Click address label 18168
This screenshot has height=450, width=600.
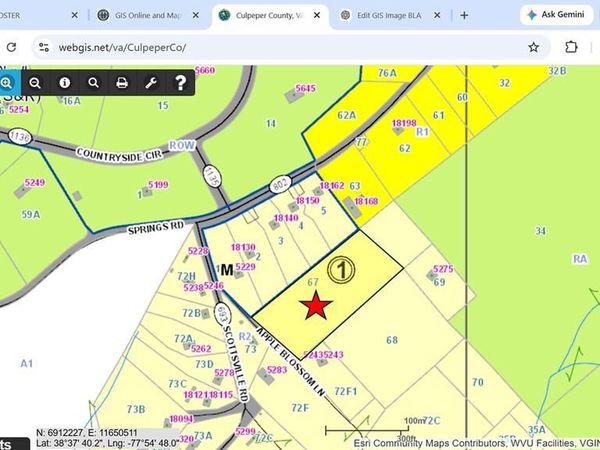(x=366, y=201)
